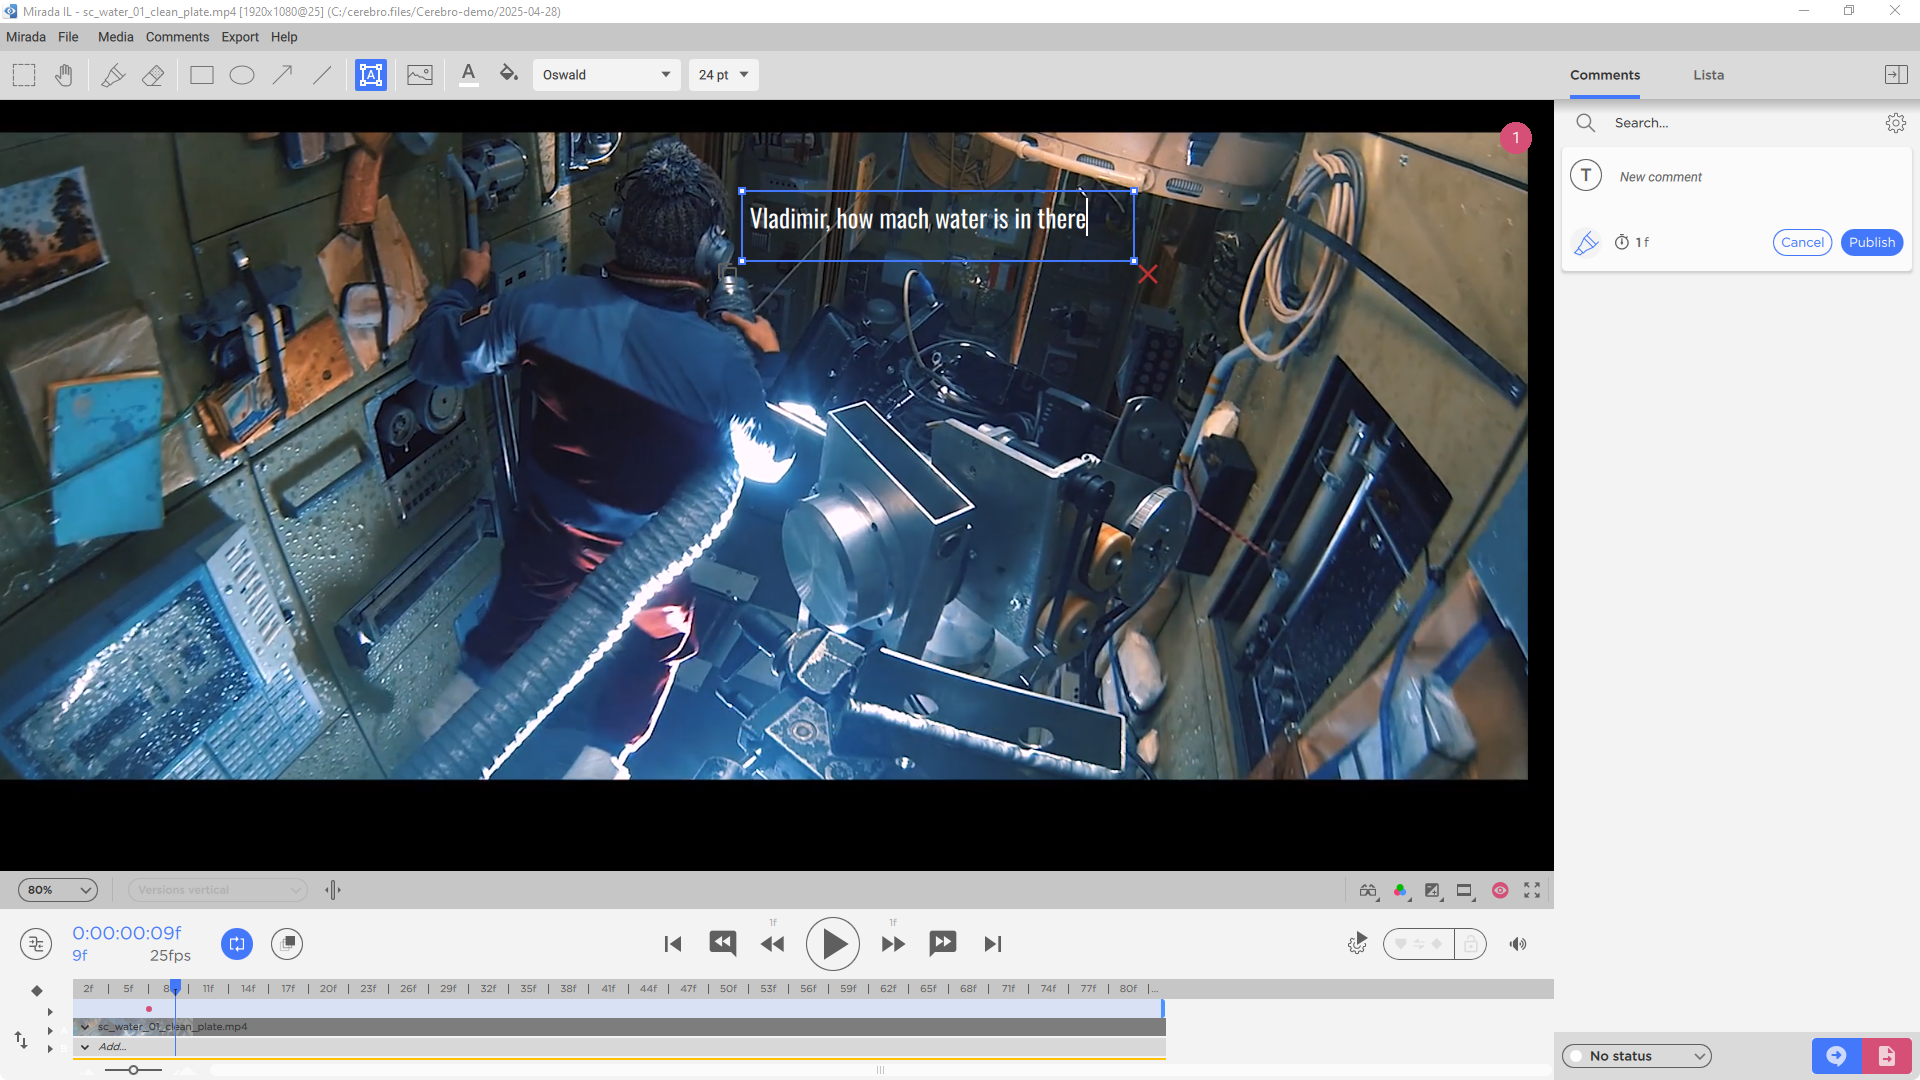Viewport: 1920px width, 1080px height.
Task: Cancel the new comment
Action: point(1802,242)
